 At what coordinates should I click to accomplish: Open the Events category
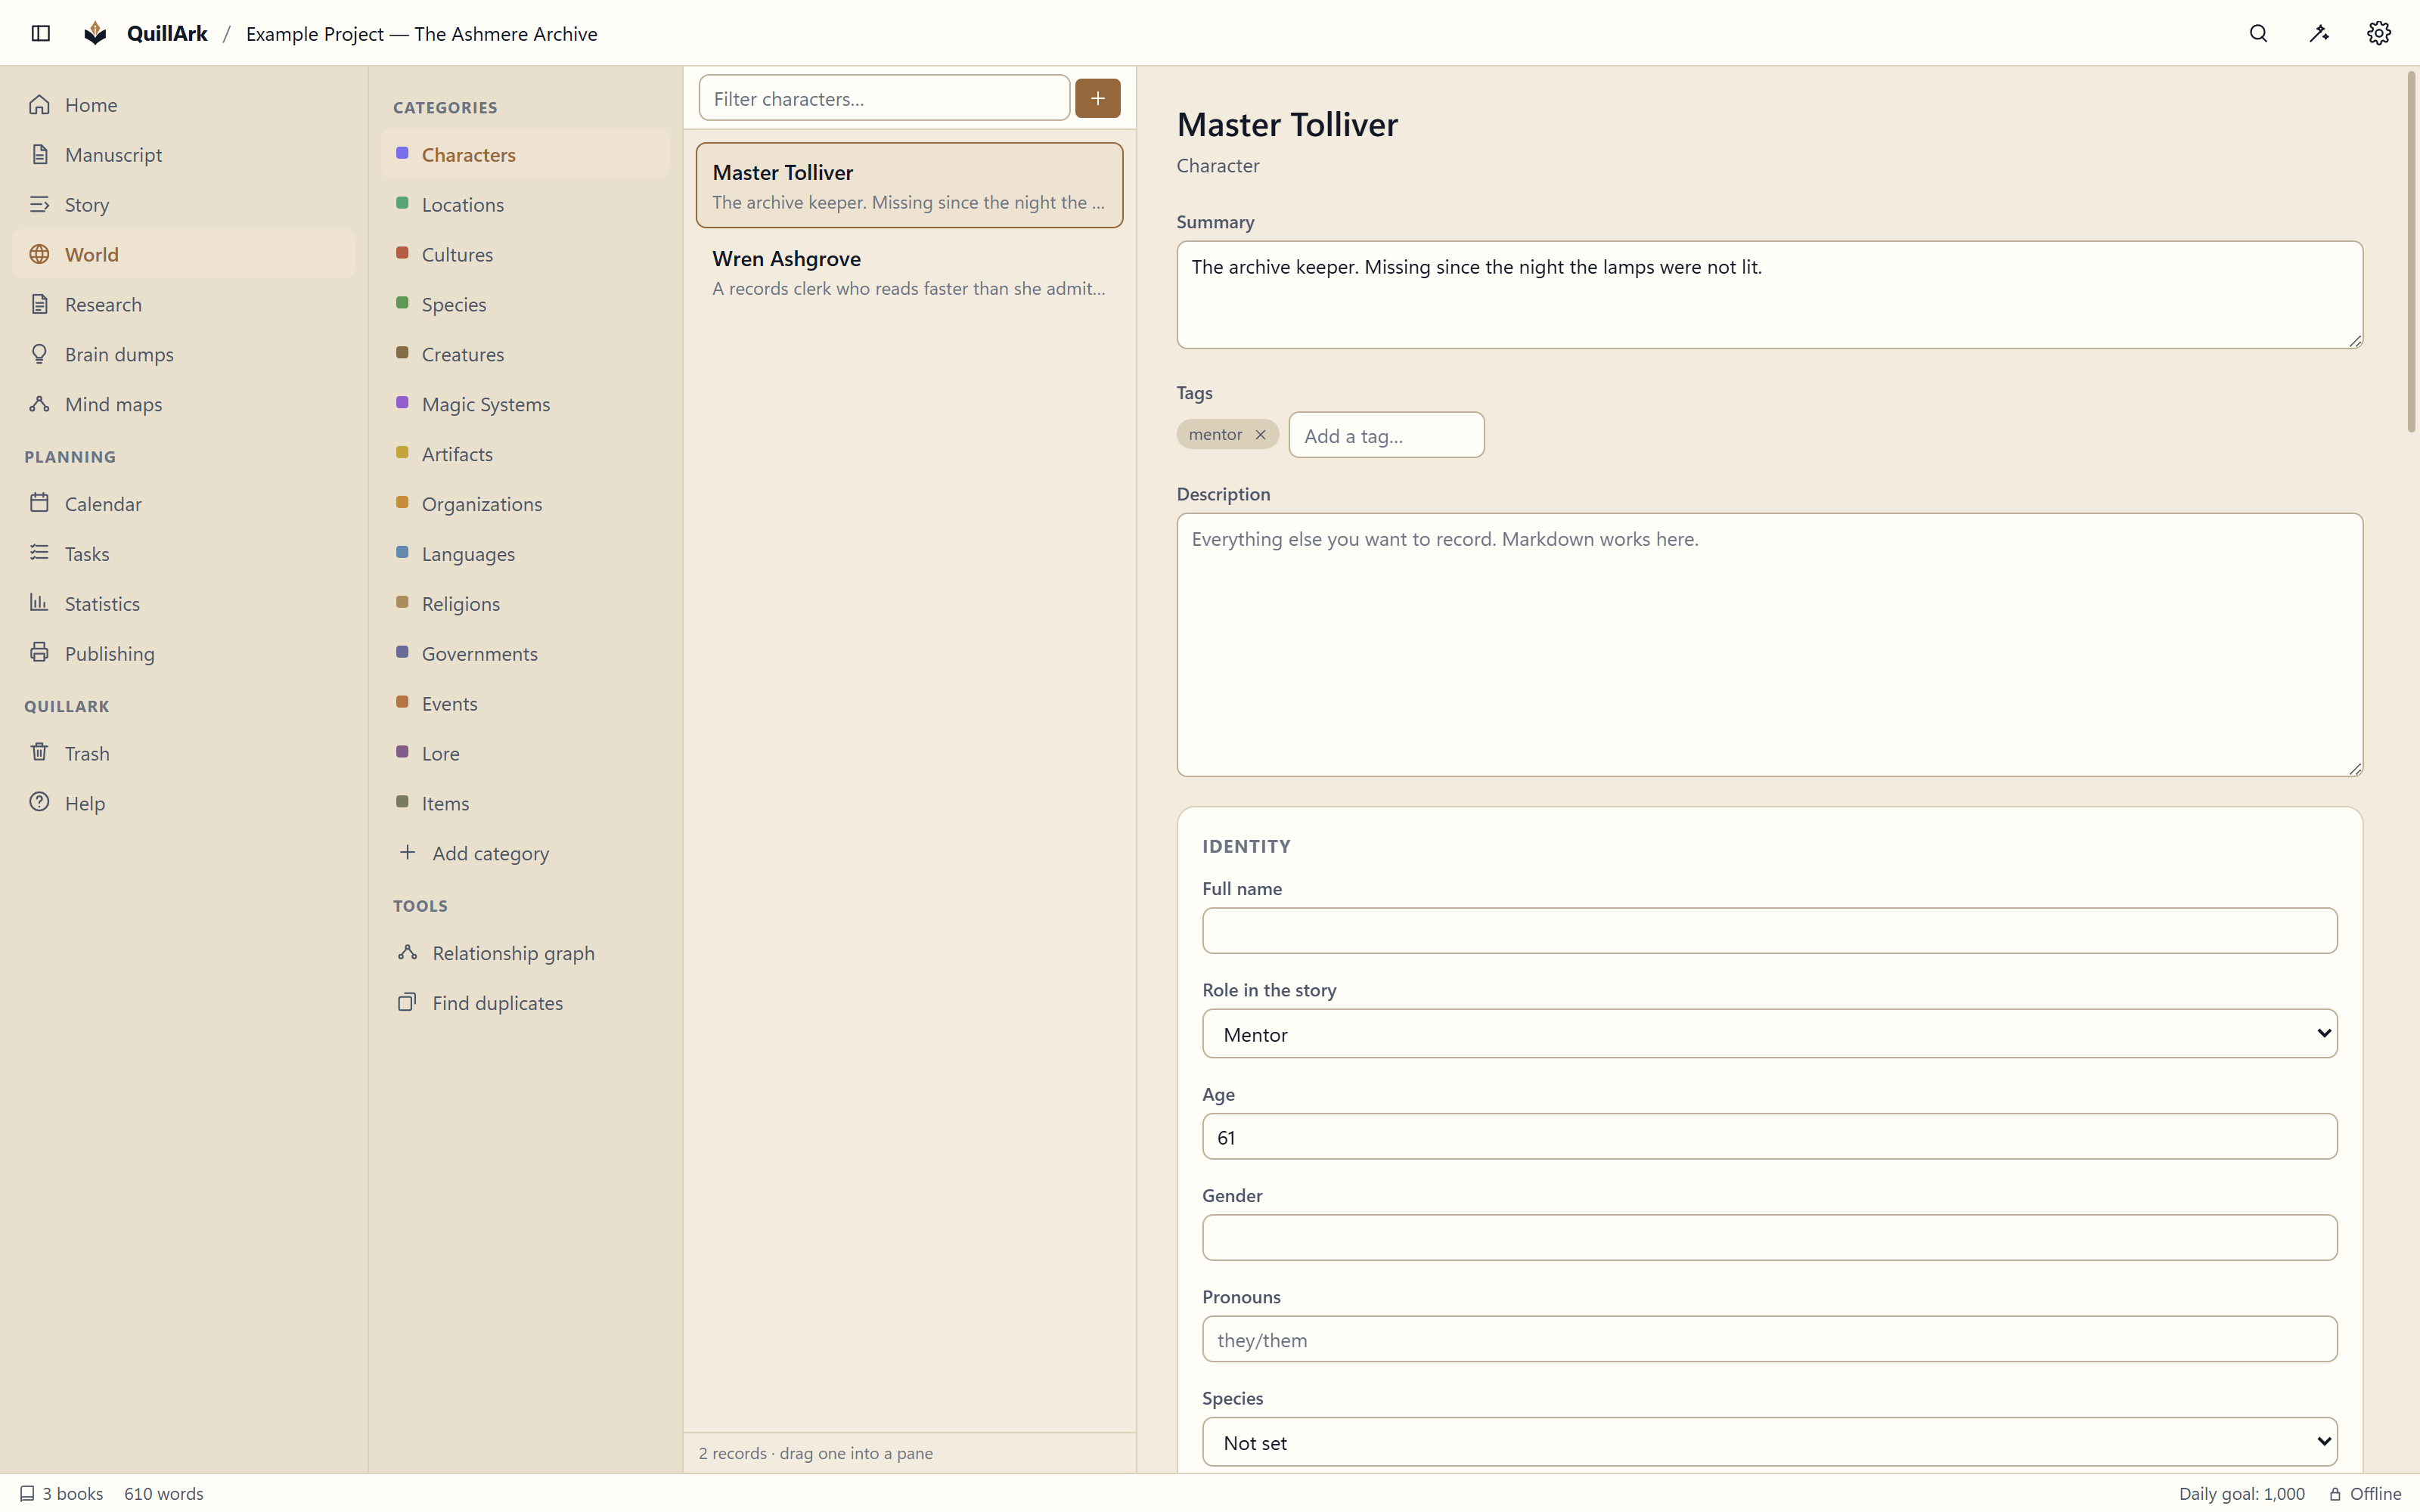(525, 703)
